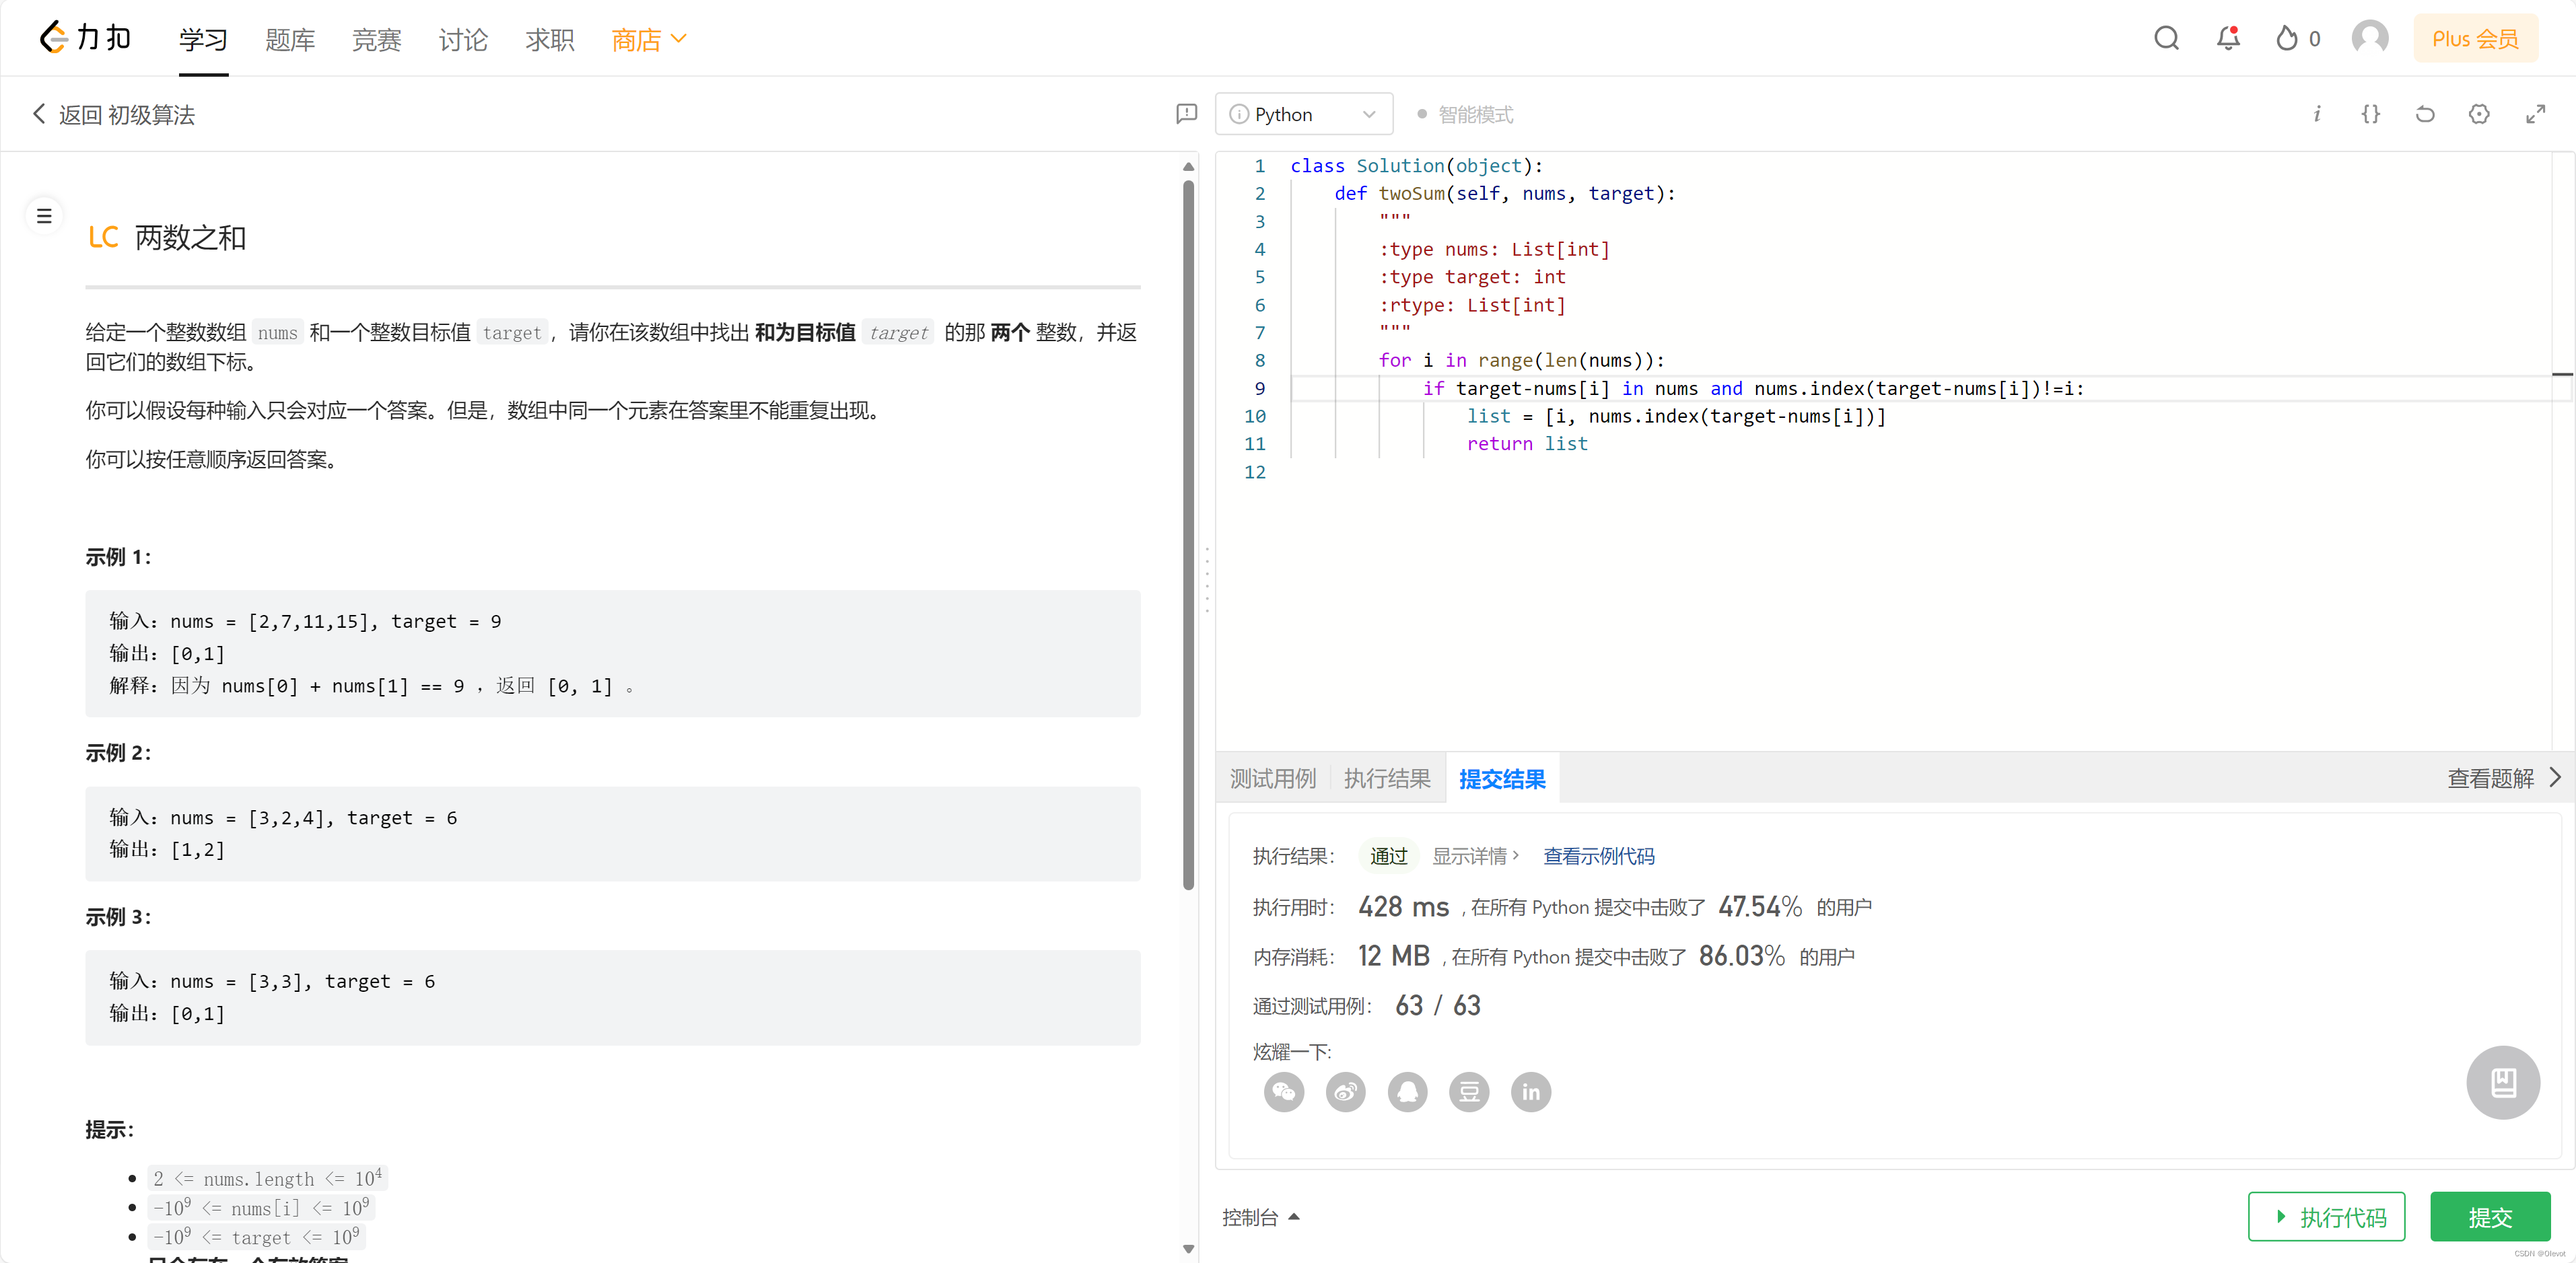Screen dimensions: 2576x1263
Task: Expand 显示详情 result details
Action: click(x=1475, y=856)
